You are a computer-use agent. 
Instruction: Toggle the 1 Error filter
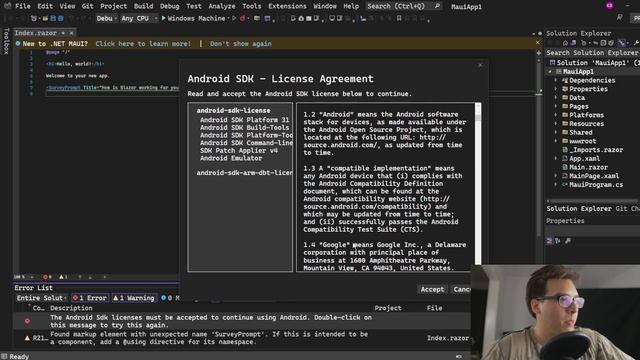pyautogui.click(x=90, y=298)
